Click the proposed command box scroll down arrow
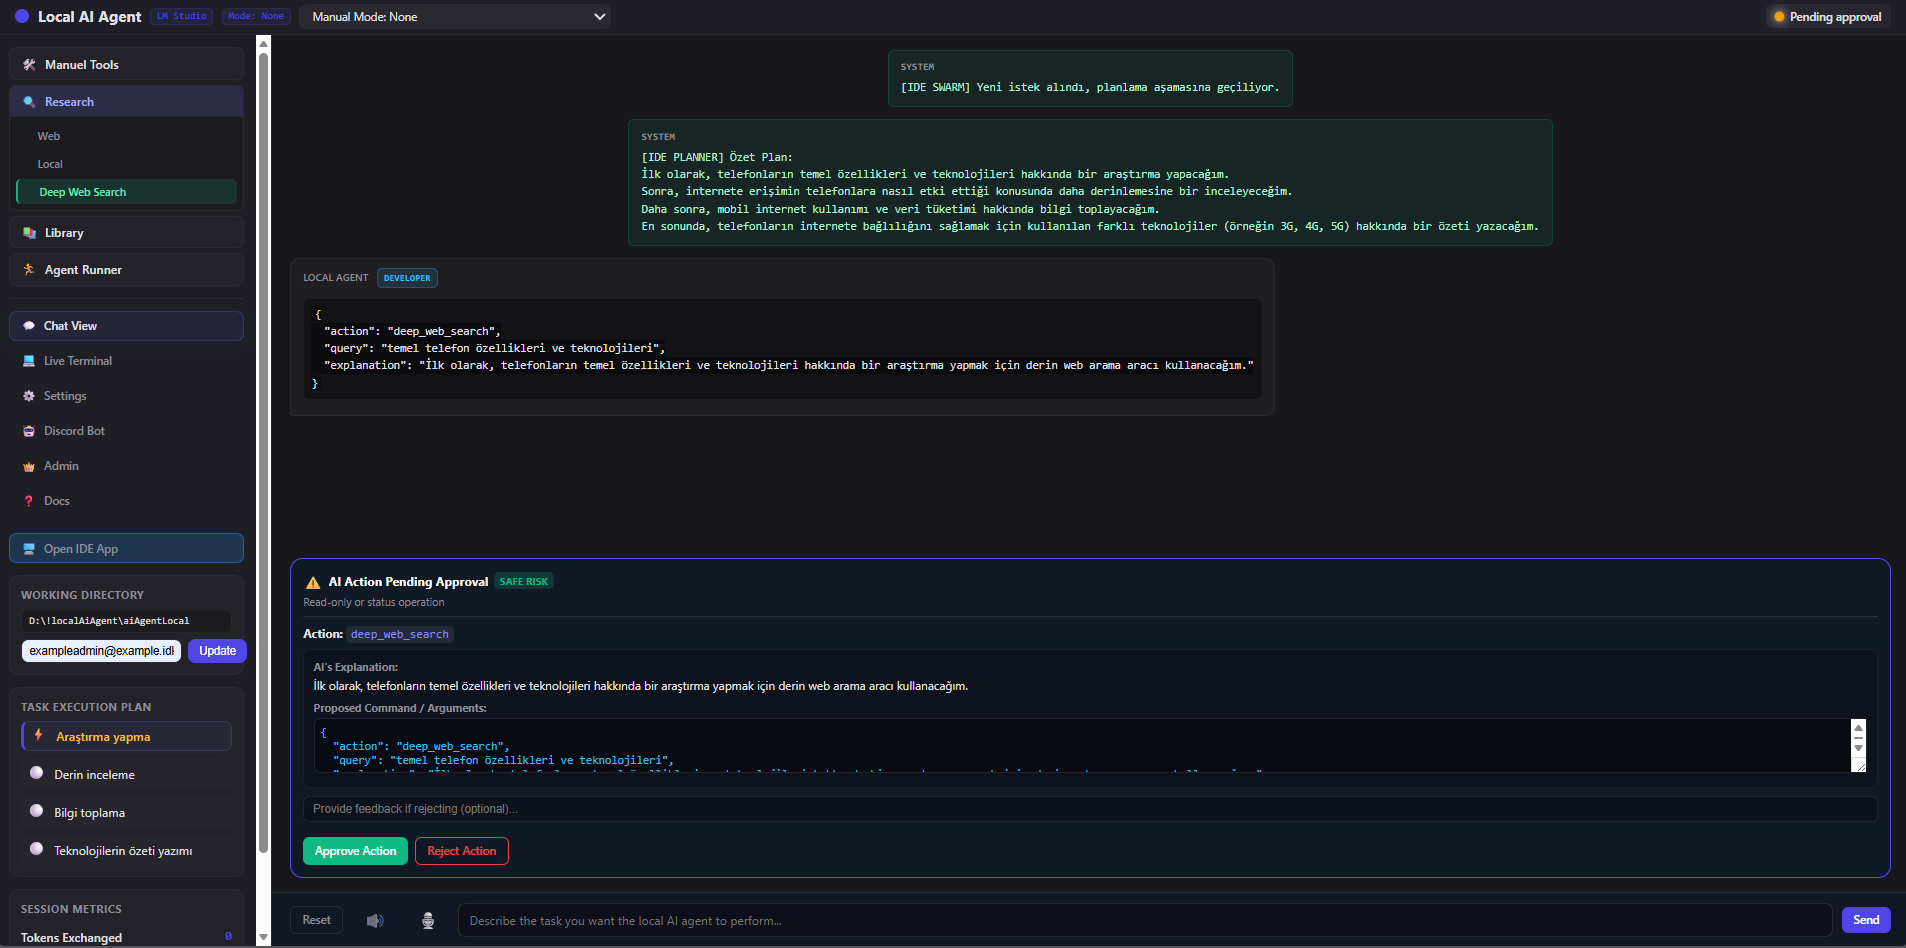 click(x=1859, y=748)
